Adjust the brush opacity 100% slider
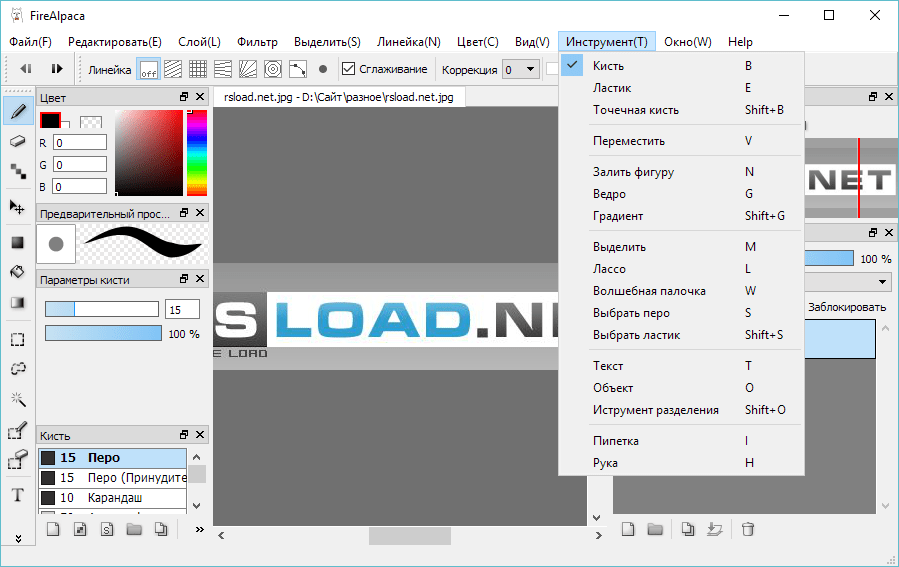The image size is (899, 567). click(x=103, y=333)
